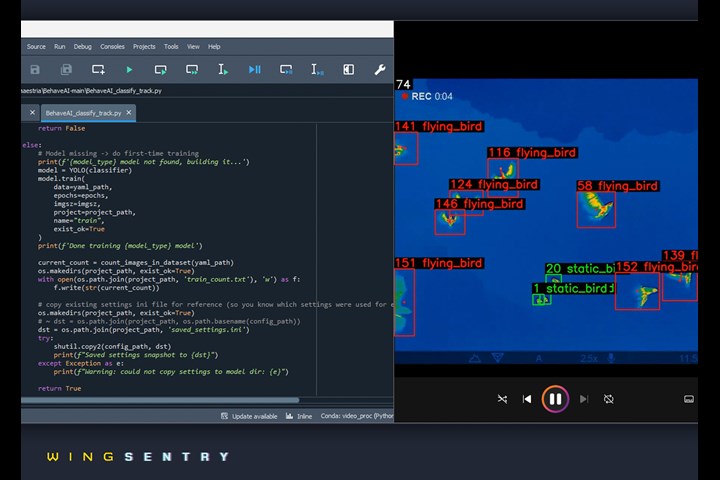Click the Inline graphics status entry

[x=299, y=416]
